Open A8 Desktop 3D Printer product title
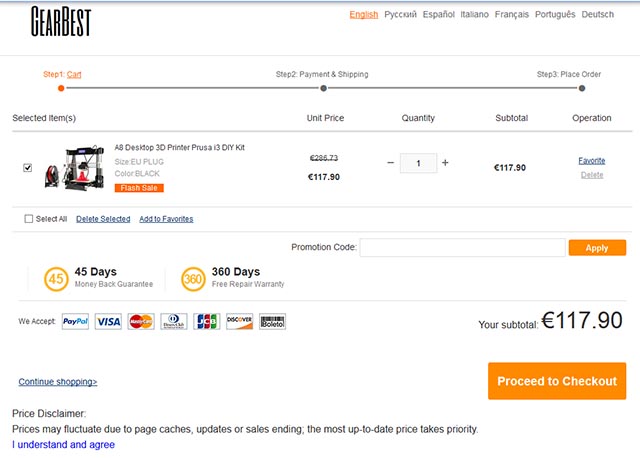Image resolution: width=640 pixels, height=458 pixels. pos(180,147)
